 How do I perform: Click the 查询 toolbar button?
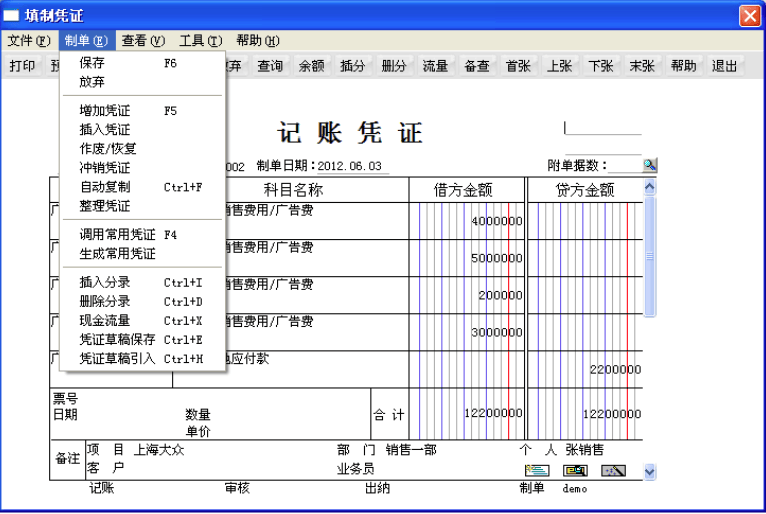[270, 66]
